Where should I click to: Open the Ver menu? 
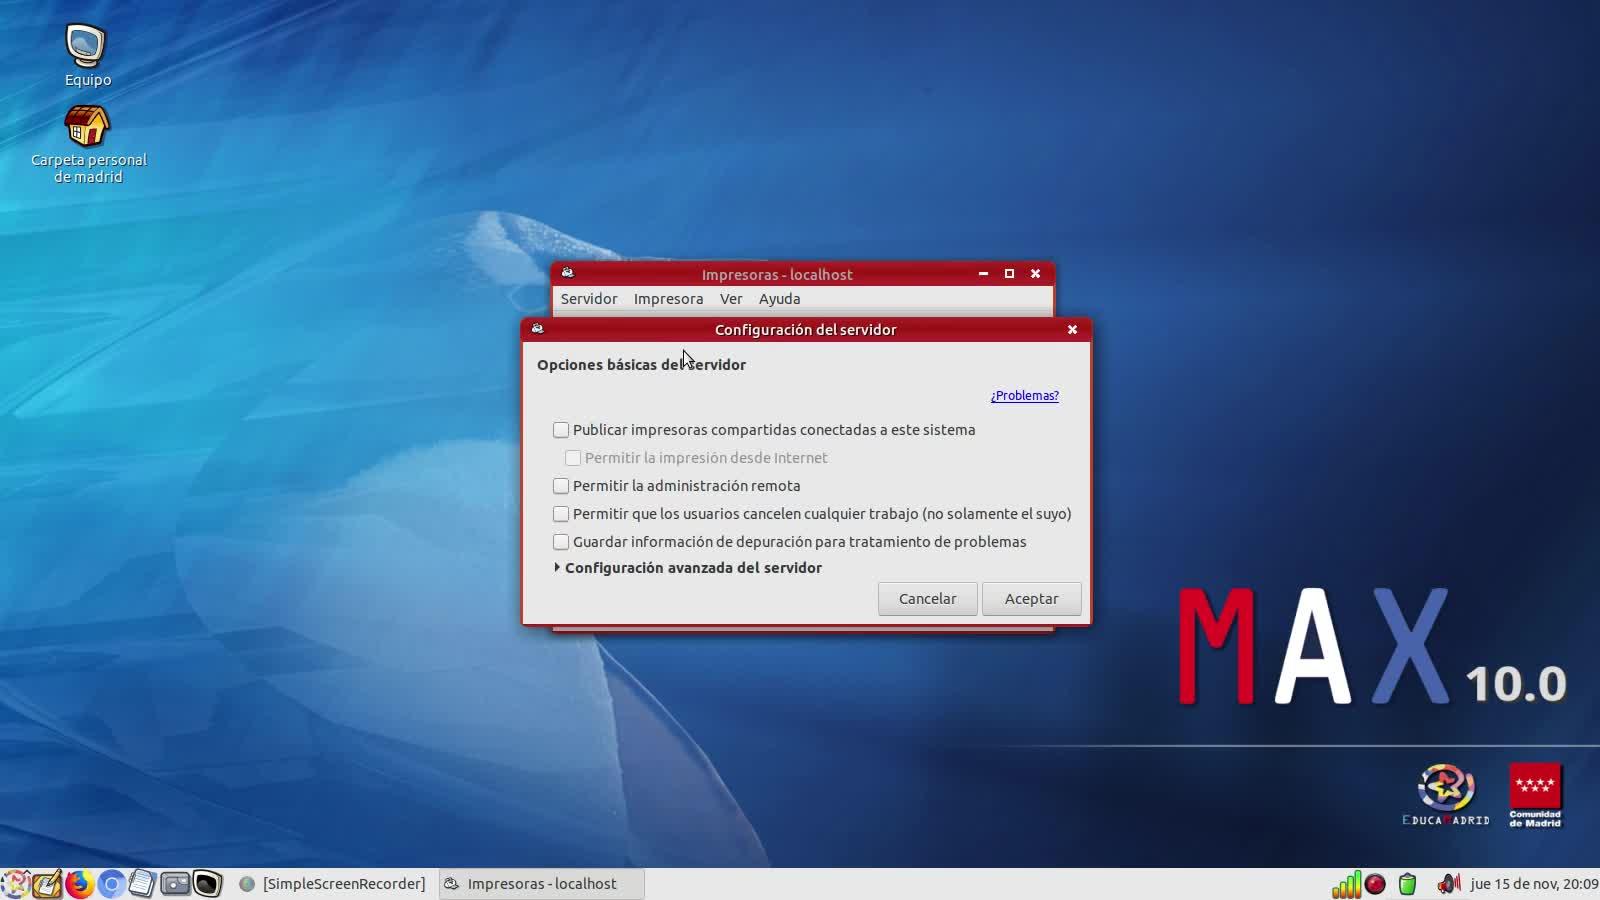click(x=731, y=299)
